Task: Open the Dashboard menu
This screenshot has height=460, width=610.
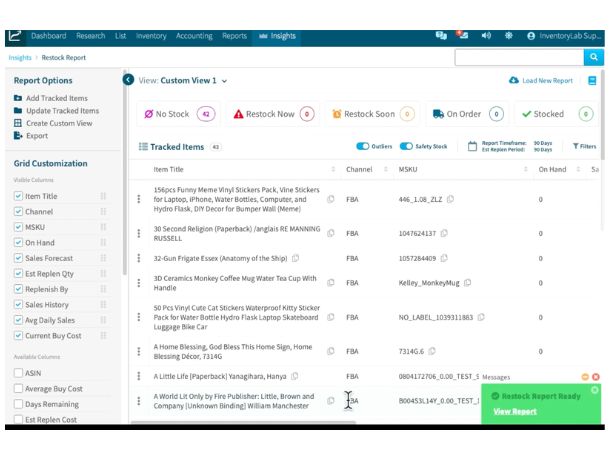Action: 49,36
